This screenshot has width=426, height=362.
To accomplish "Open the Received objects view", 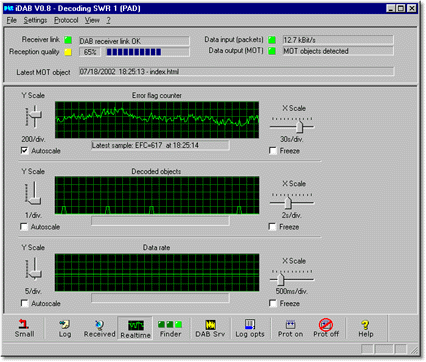I will pos(99,328).
